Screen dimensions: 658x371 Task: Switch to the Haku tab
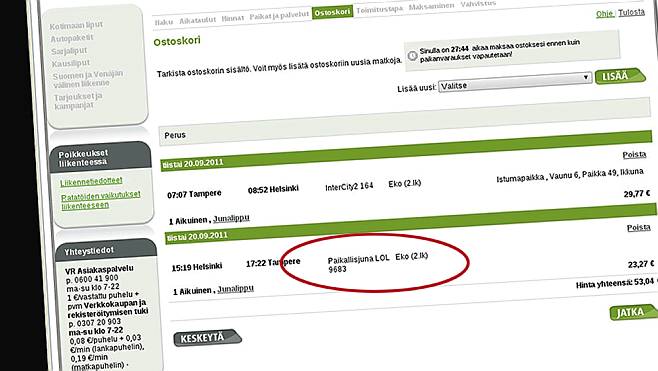tap(164, 22)
